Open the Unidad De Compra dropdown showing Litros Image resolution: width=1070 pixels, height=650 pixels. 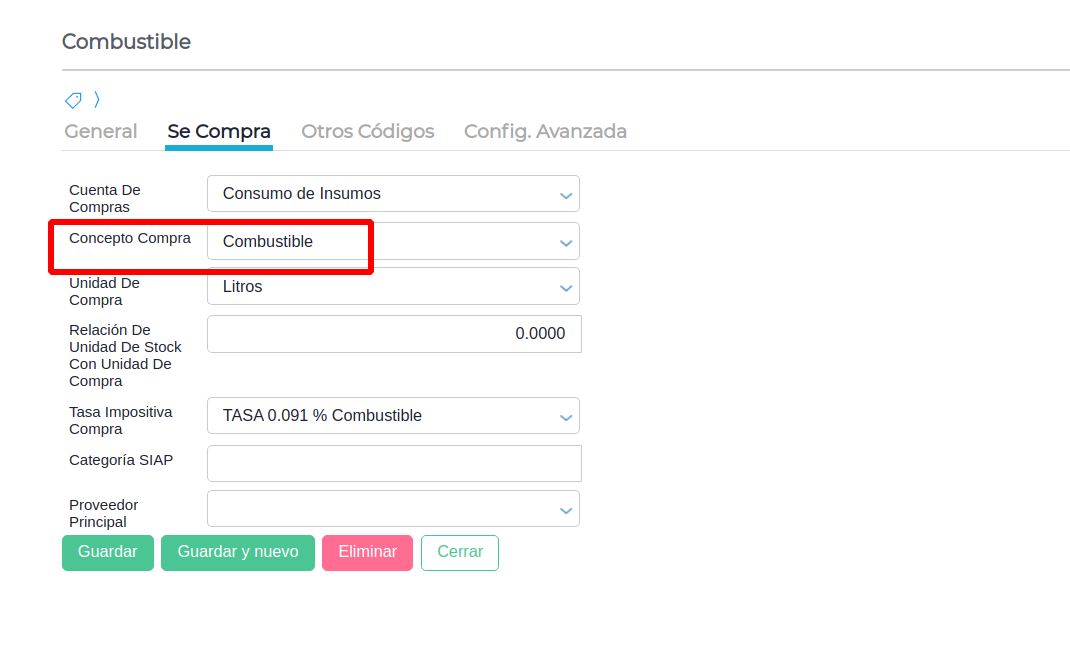coord(393,287)
